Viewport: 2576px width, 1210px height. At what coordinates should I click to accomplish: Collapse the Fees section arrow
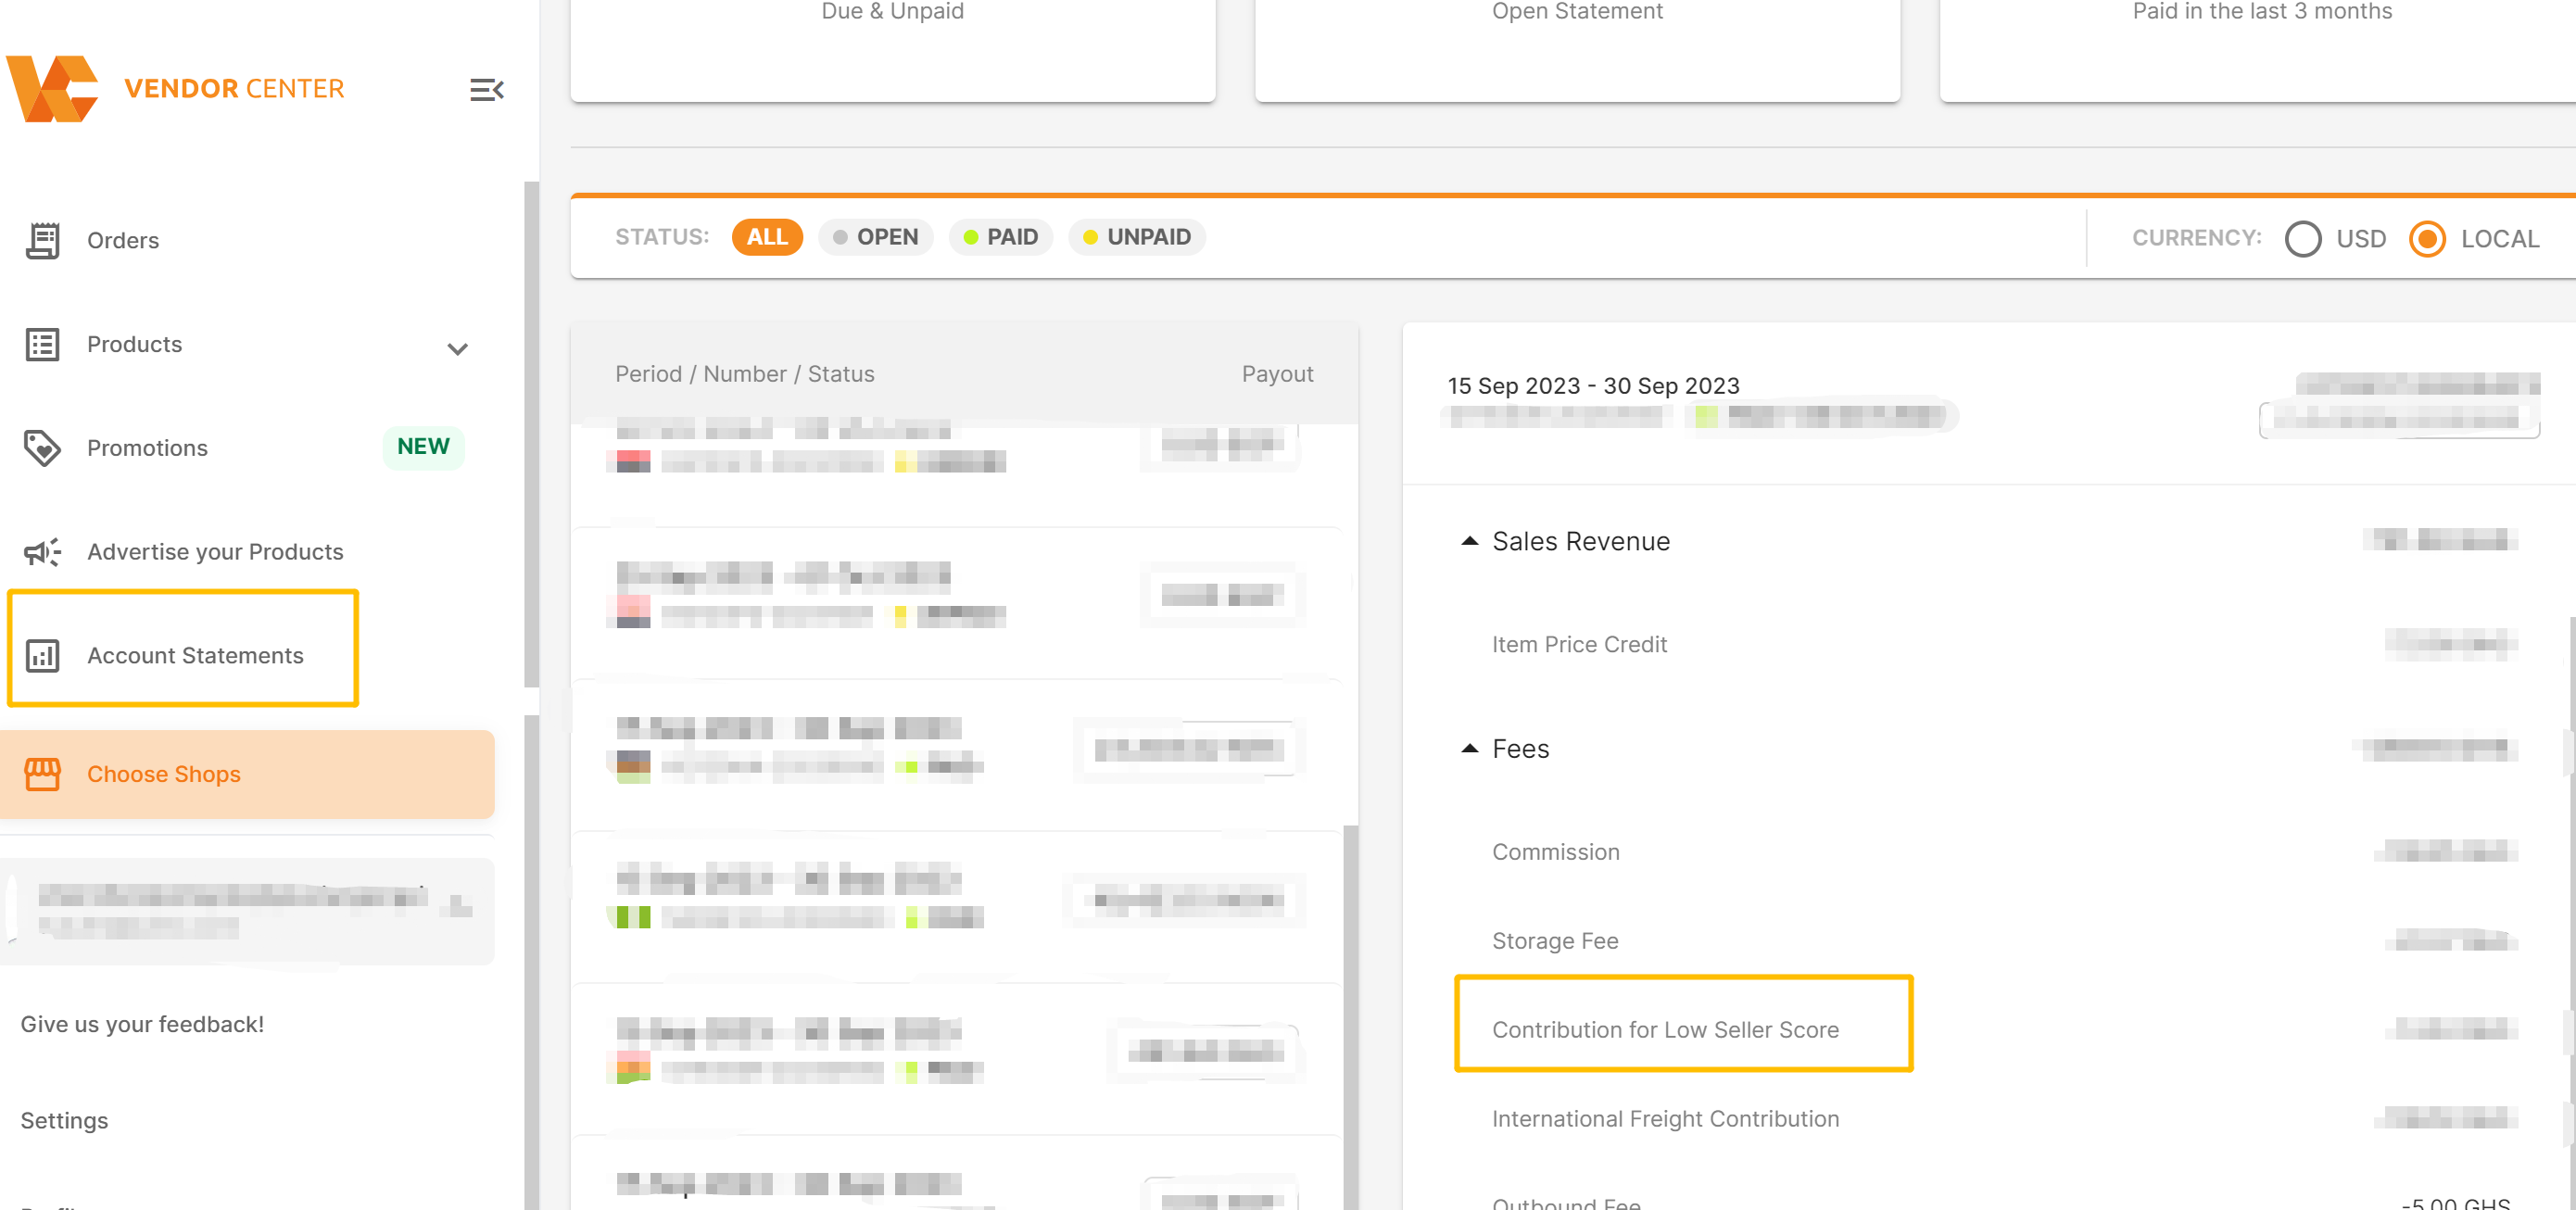tap(1469, 748)
